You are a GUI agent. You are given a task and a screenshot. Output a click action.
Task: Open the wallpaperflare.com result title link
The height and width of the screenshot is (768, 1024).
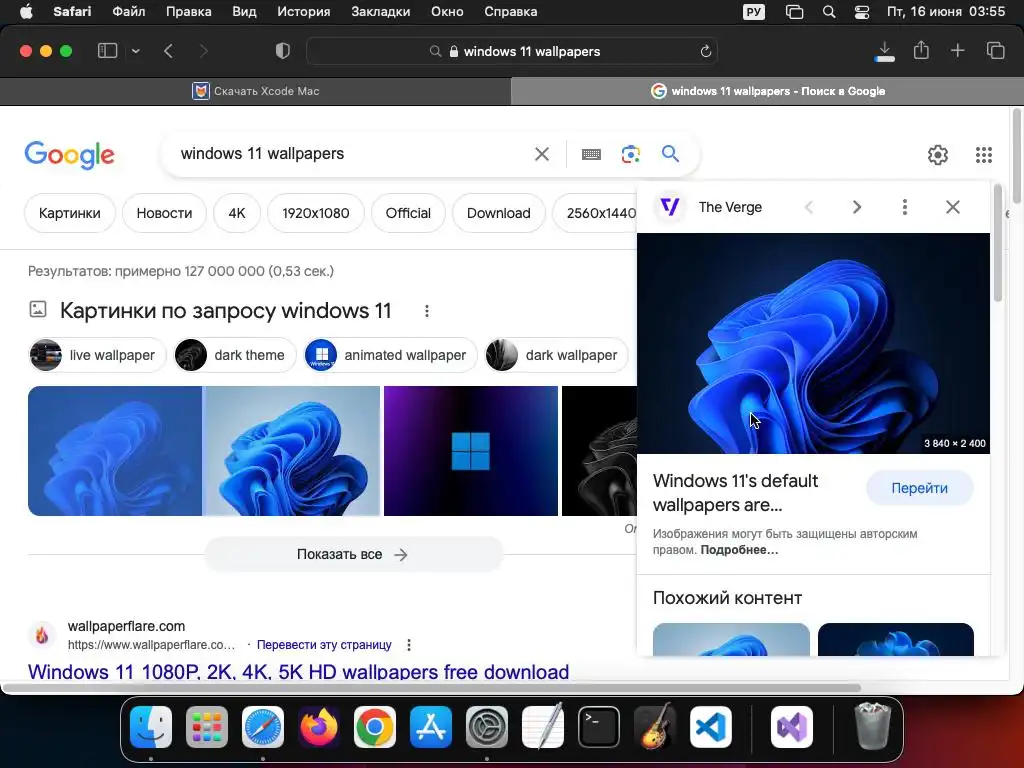click(298, 671)
